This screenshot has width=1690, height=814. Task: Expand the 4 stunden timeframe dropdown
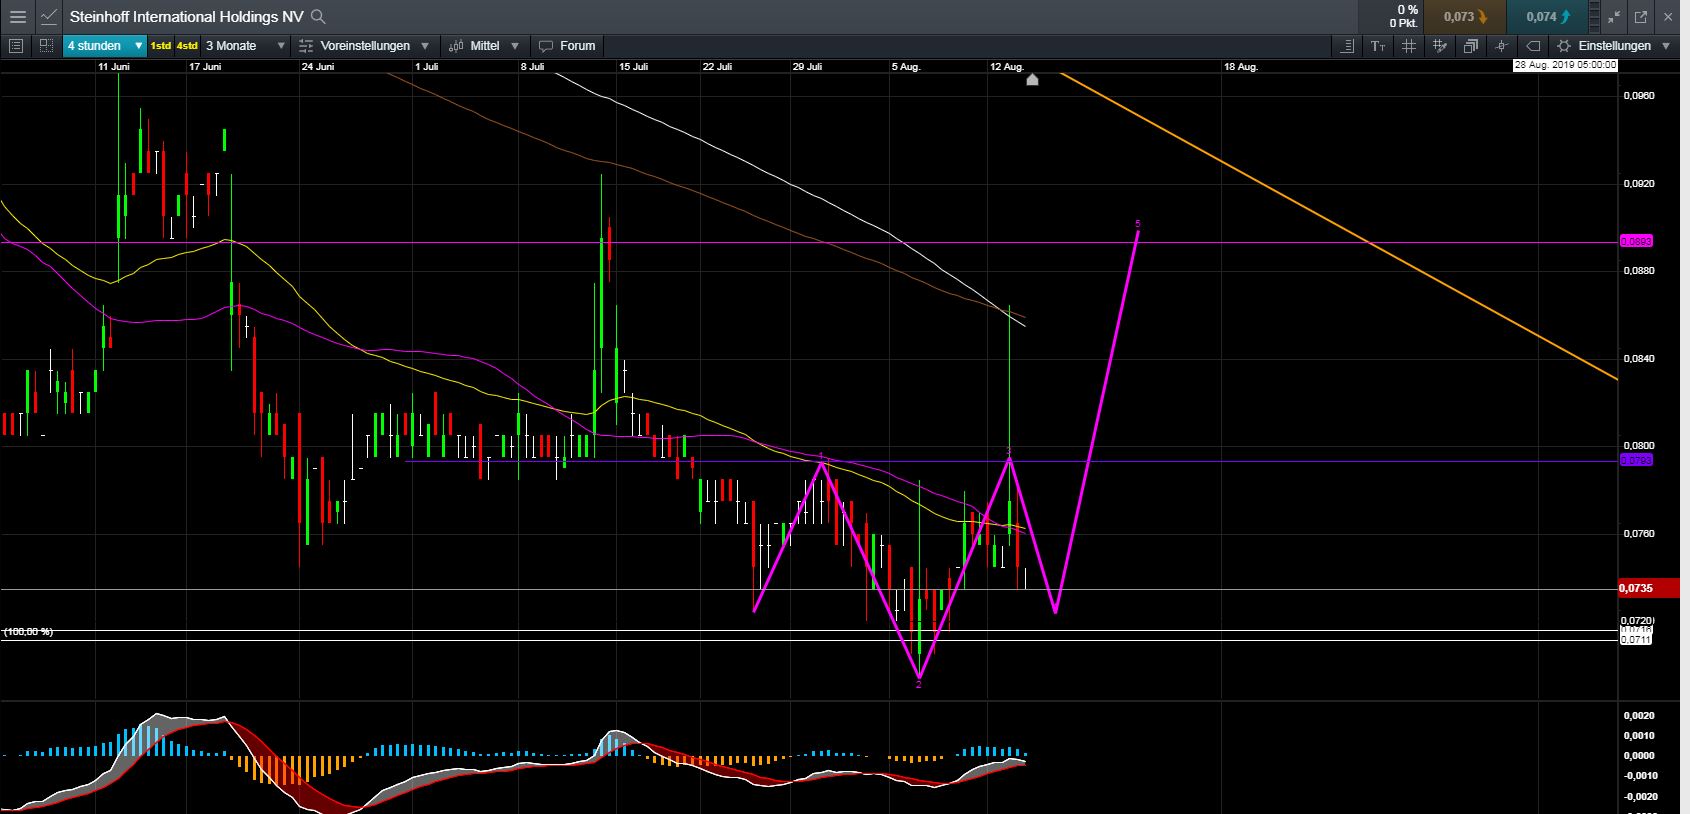pyautogui.click(x=139, y=46)
